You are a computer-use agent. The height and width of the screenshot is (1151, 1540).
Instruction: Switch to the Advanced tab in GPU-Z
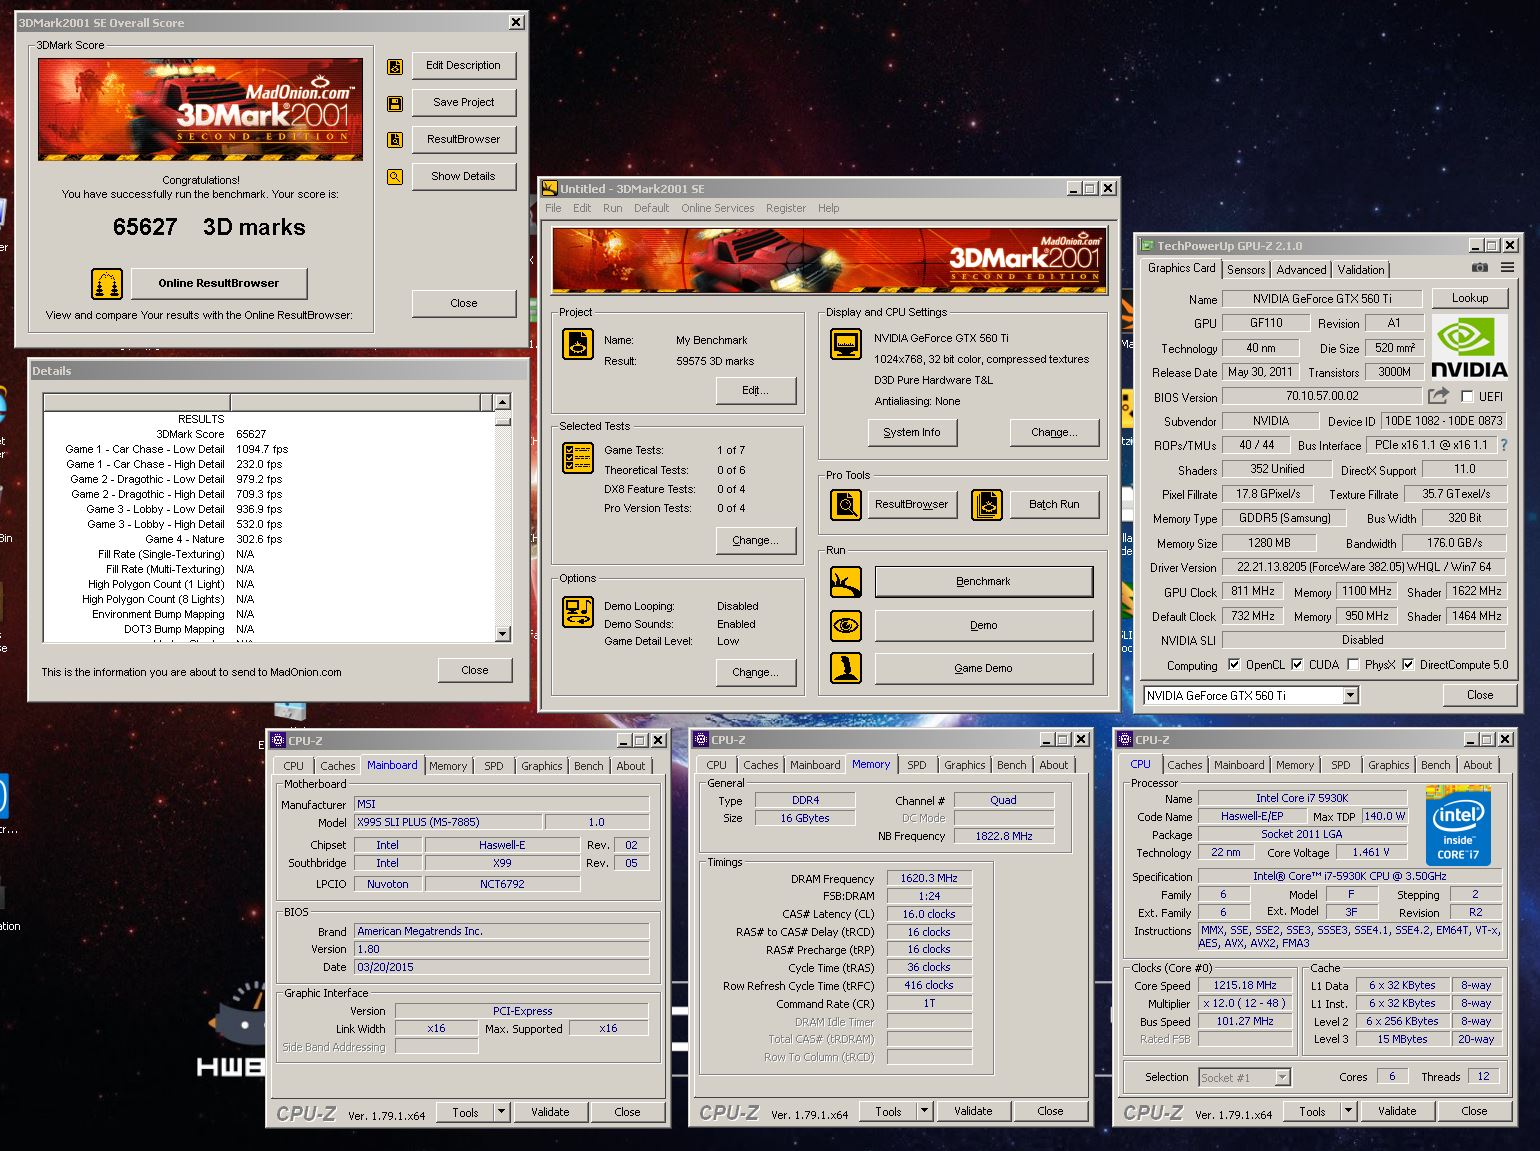(x=1301, y=269)
